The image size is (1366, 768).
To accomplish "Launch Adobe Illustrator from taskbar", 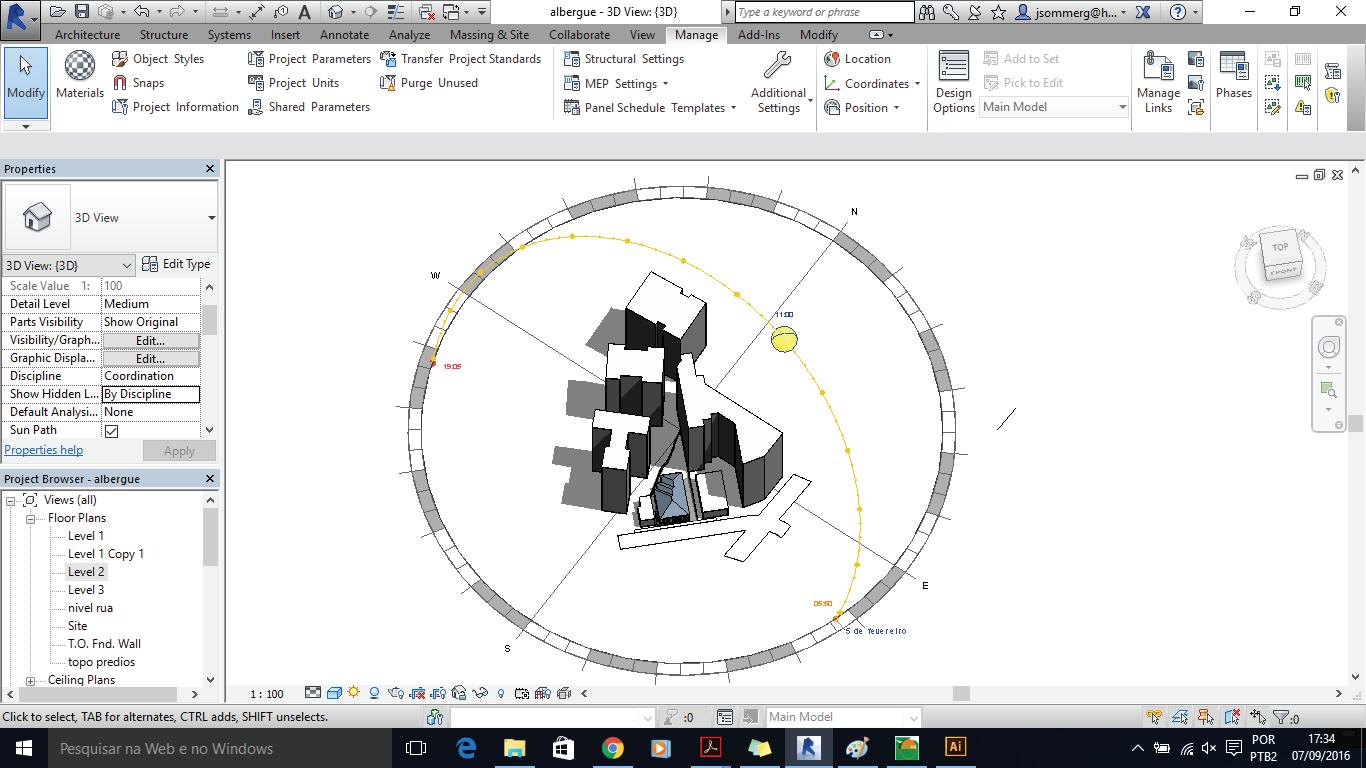I will [955, 747].
